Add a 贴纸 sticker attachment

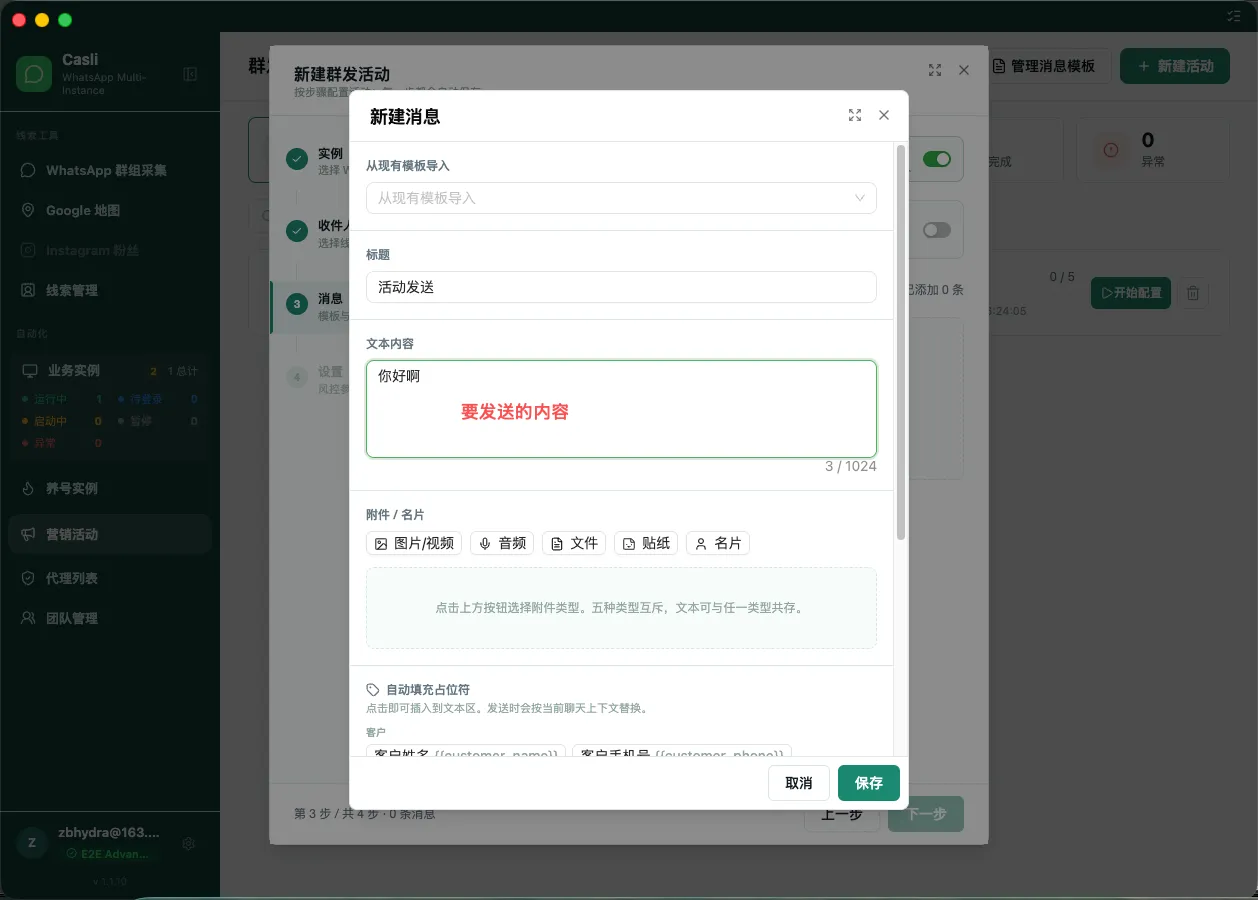646,543
